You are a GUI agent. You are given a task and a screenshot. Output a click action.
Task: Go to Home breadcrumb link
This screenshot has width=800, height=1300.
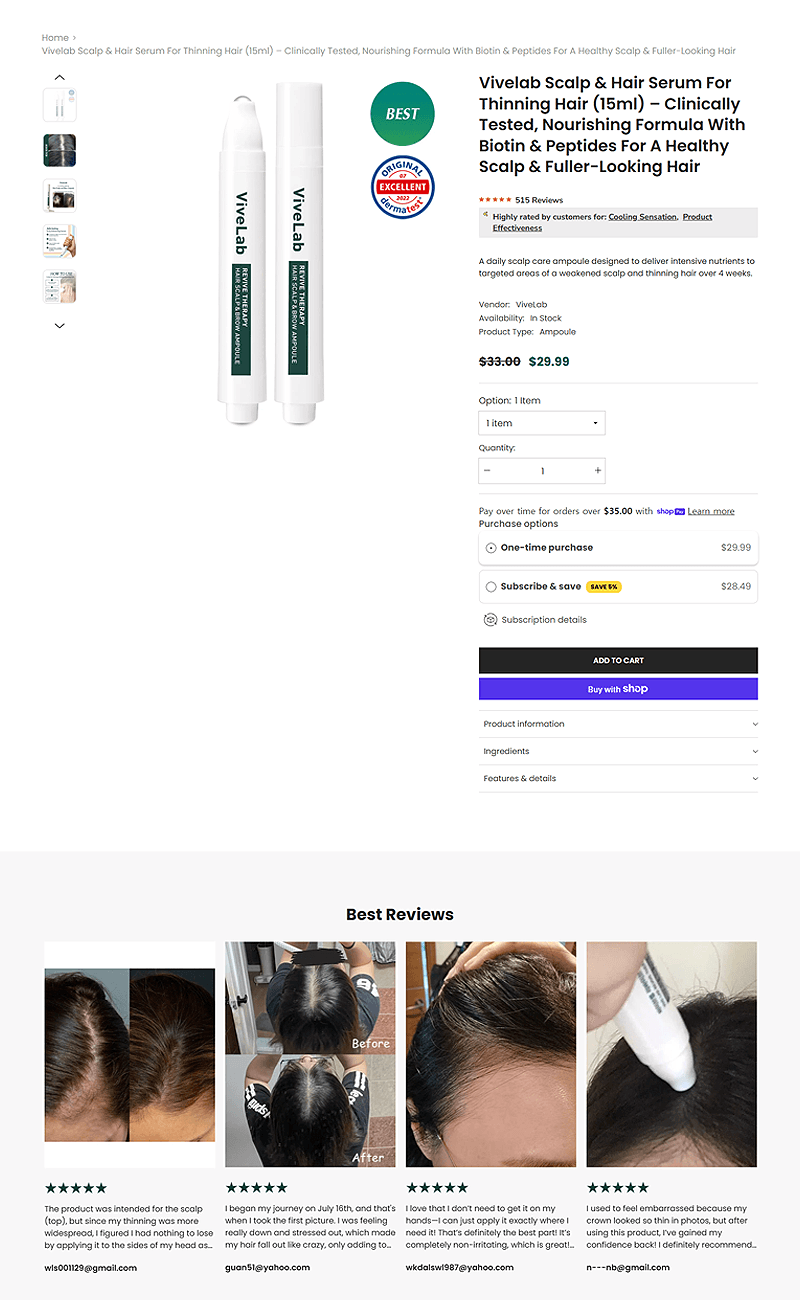tap(55, 38)
